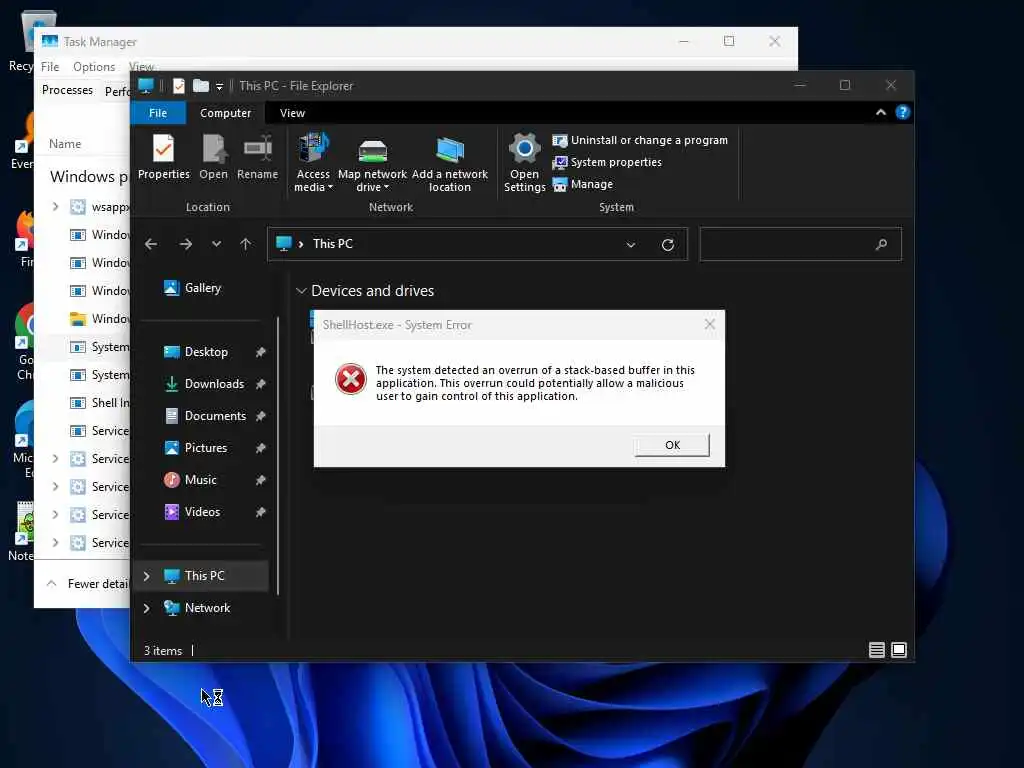Open System properties from the ribbon

tap(607, 162)
